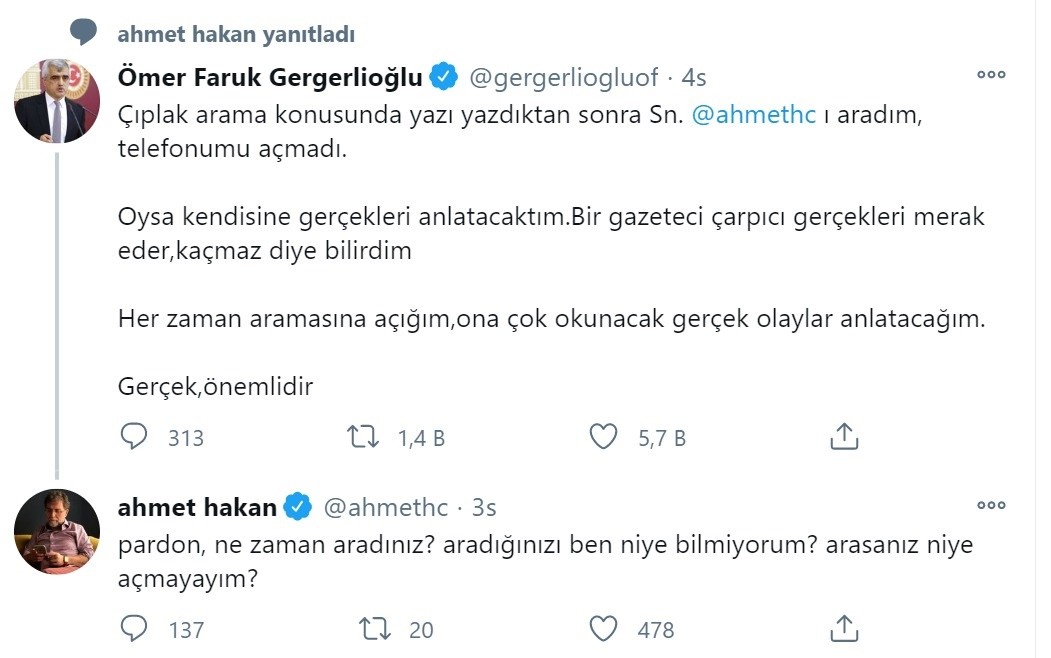Retweet Ömer Faruk Gergerlioğlu's tweet
1051x658 pixels.
pos(362,437)
